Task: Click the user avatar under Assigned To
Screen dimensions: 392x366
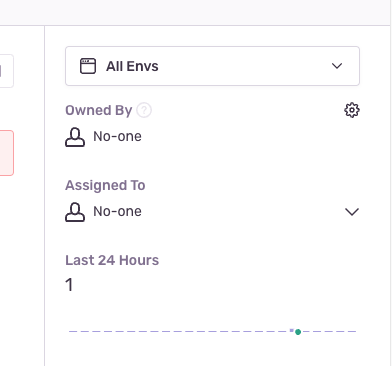Action: click(75, 212)
